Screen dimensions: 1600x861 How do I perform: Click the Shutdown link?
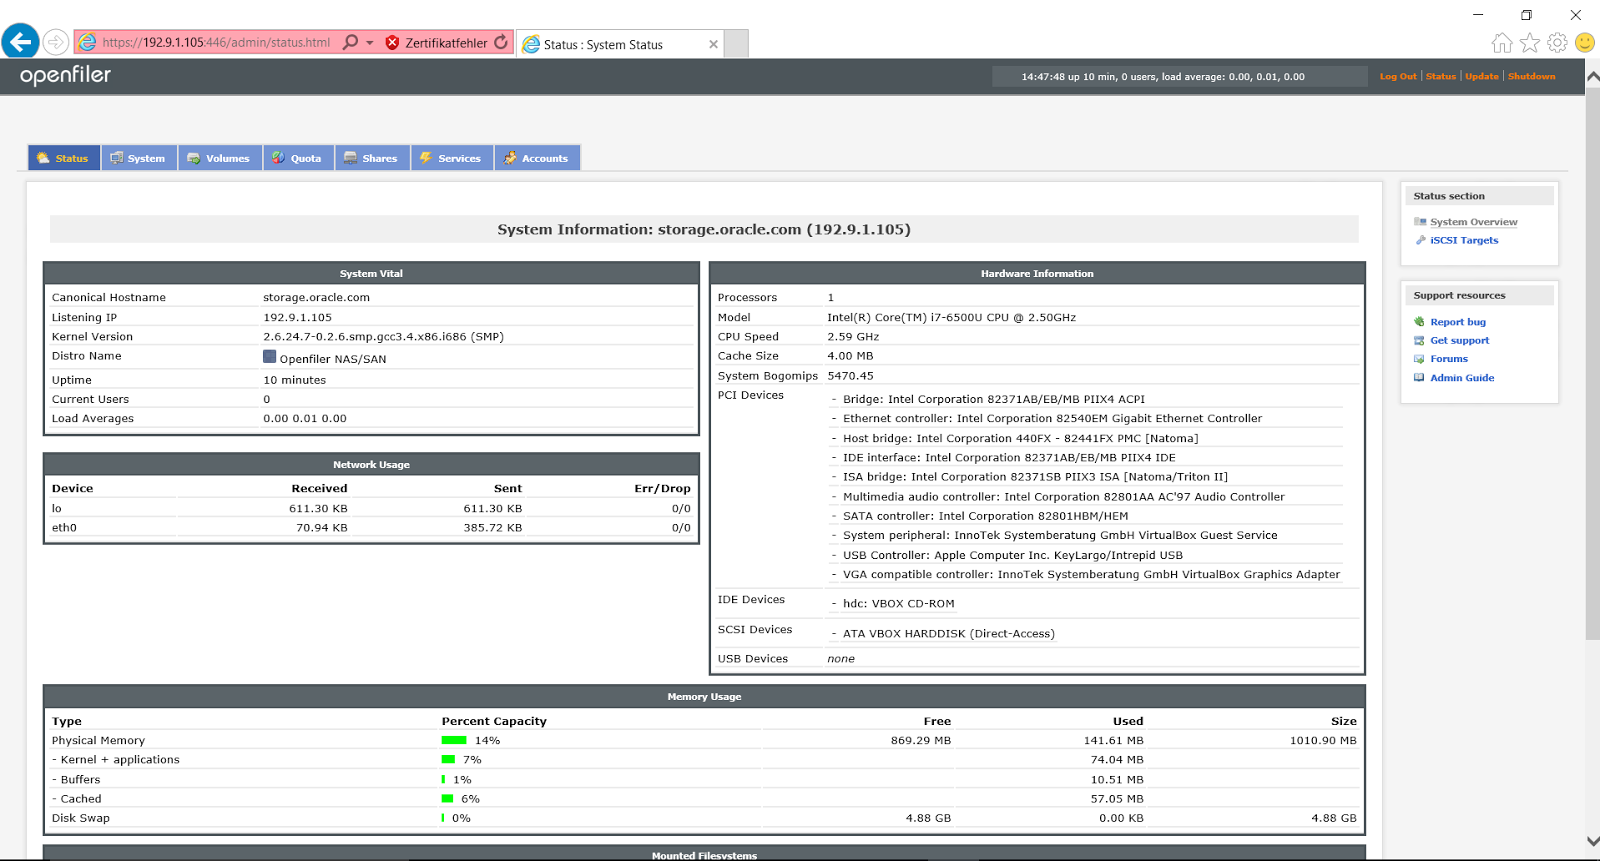pyautogui.click(x=1532, y=76)
